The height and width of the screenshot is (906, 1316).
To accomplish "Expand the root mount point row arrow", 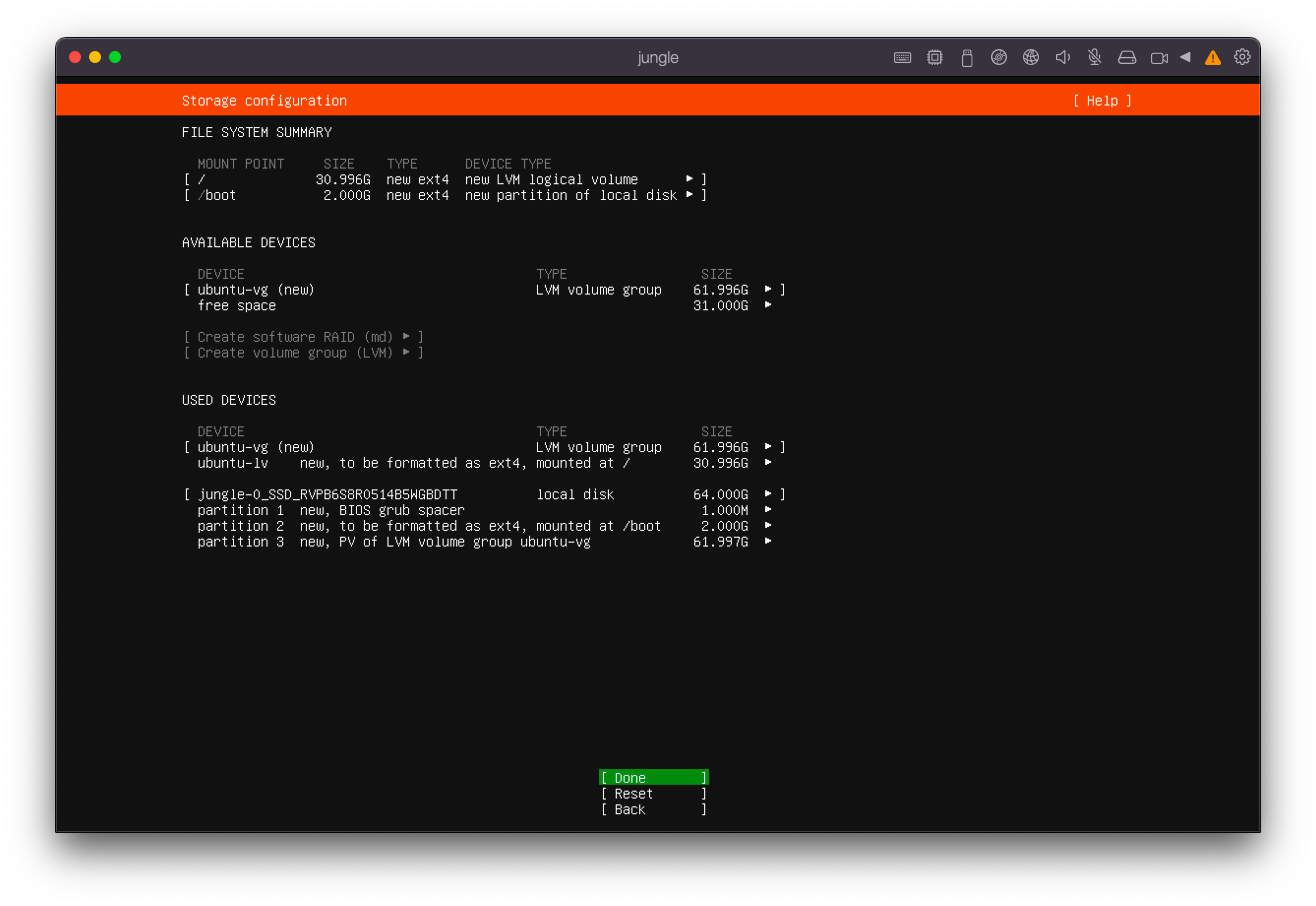I will [x=689, y=179].
